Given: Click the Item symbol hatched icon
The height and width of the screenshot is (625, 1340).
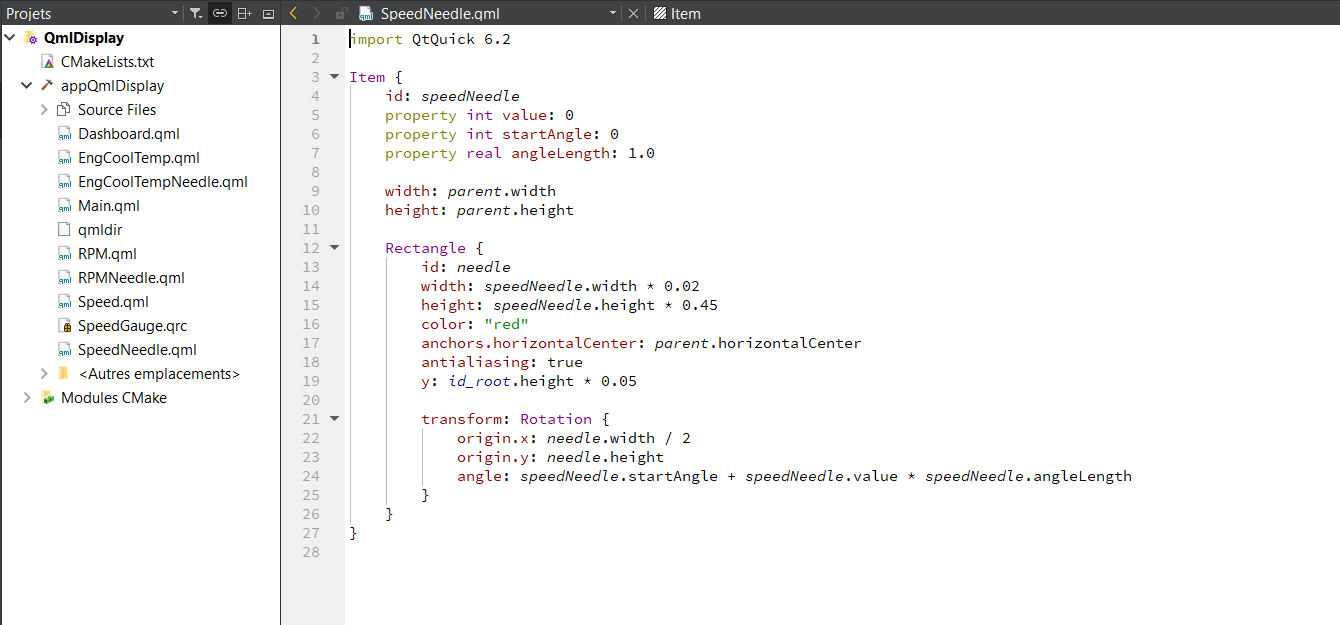Looking at the screenshot, I should (660, 14).
